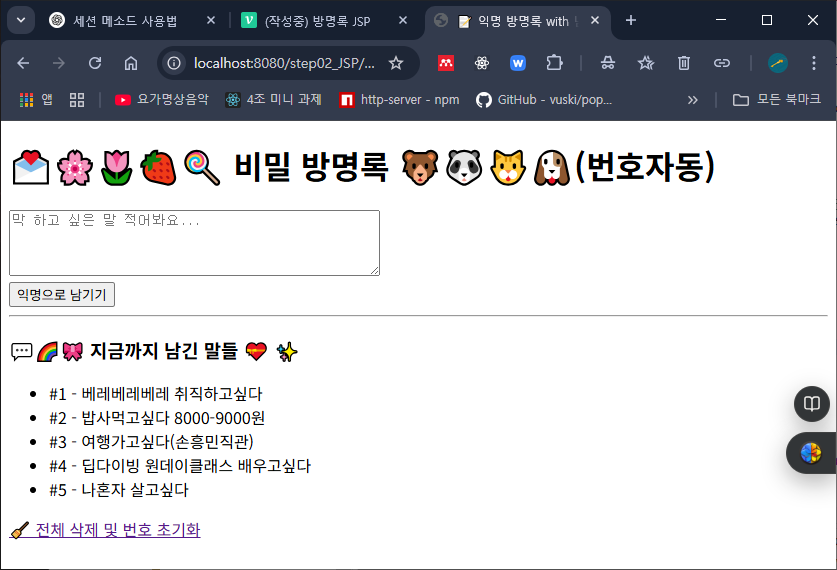Click the browser reload icon
The image size is (837, 570).
pyautogui.click(x=95, y=63)
